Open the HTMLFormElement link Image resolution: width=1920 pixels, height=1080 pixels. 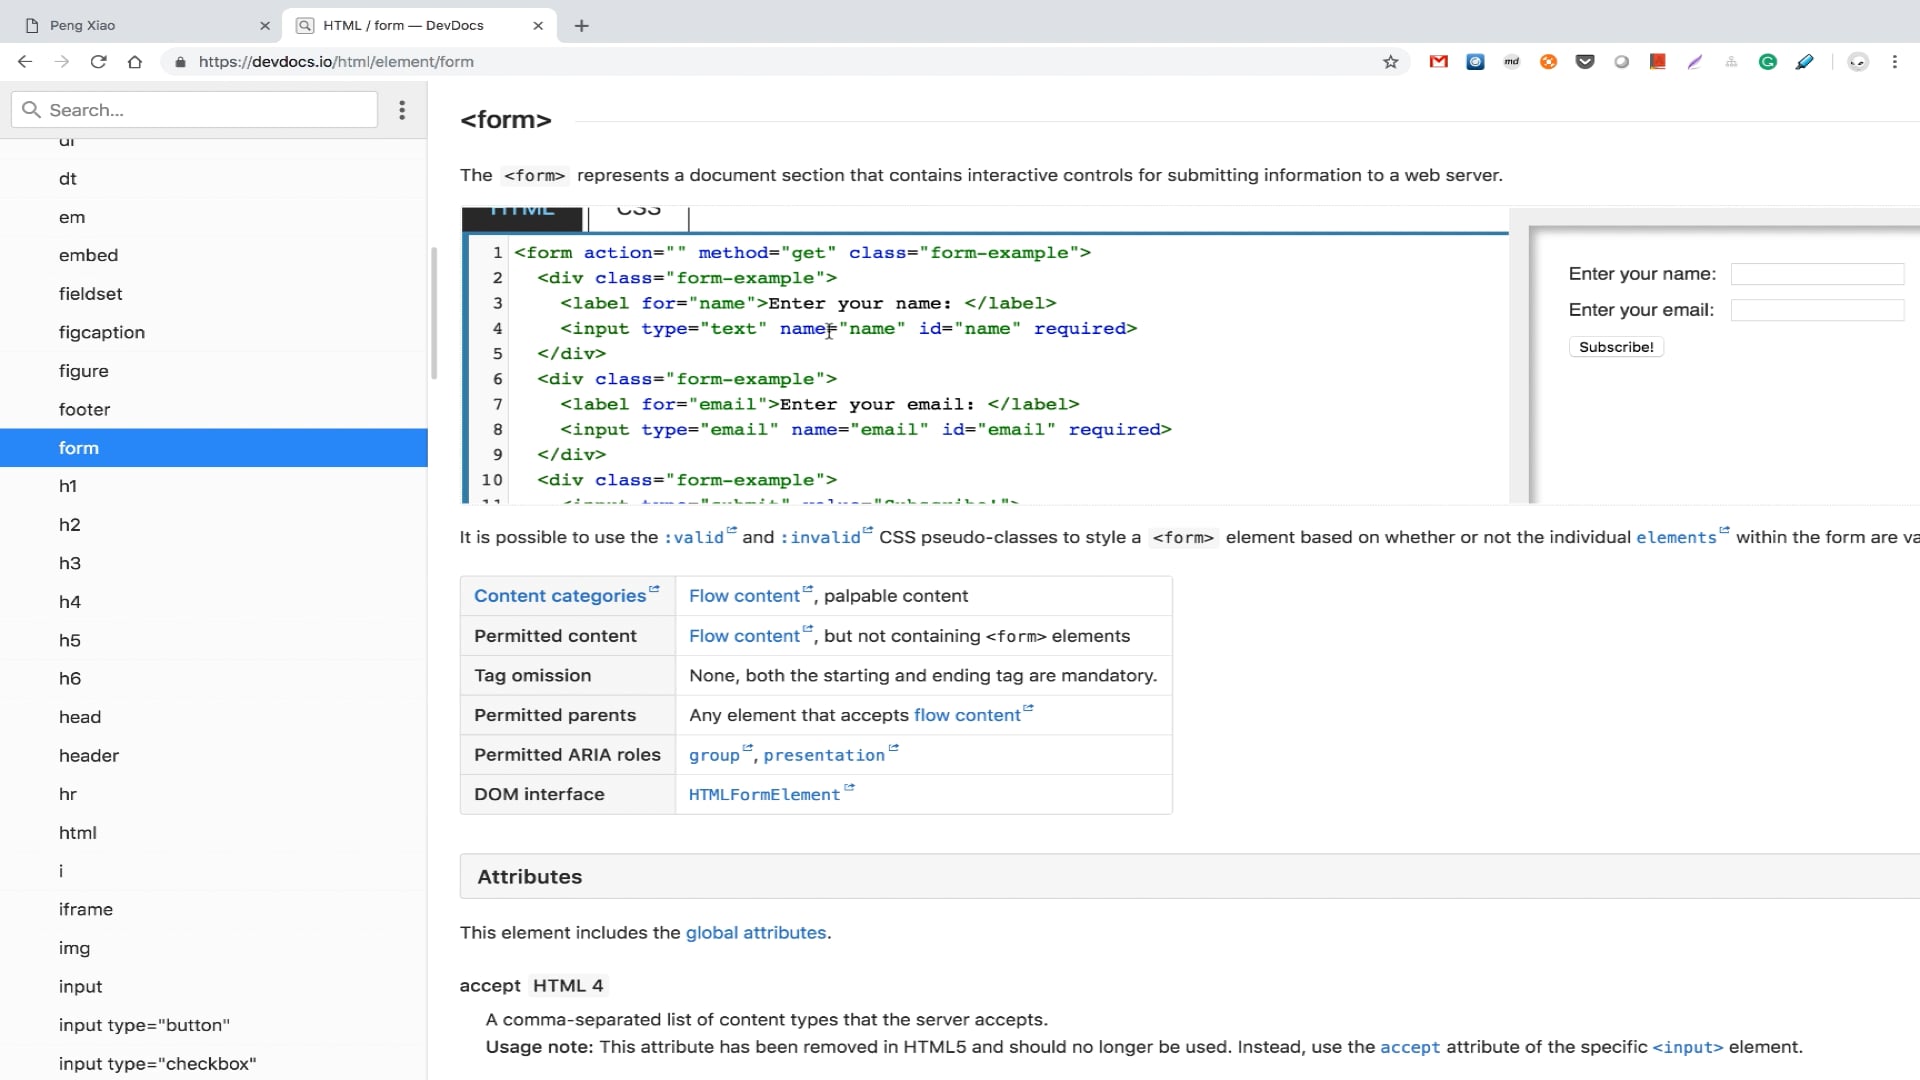(764, 795)
